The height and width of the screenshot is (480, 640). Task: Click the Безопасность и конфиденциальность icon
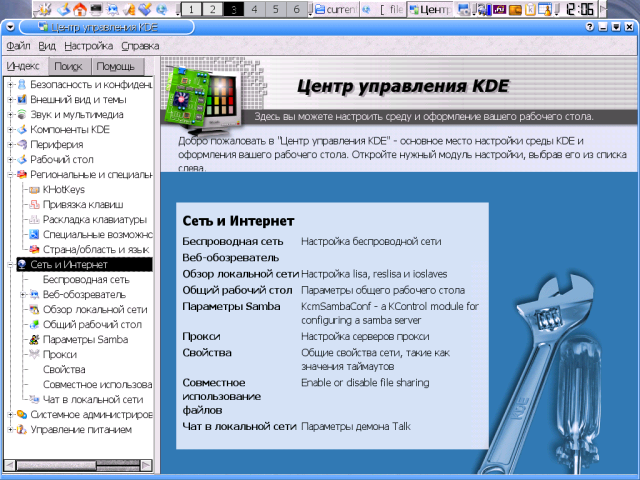[22, 84]
